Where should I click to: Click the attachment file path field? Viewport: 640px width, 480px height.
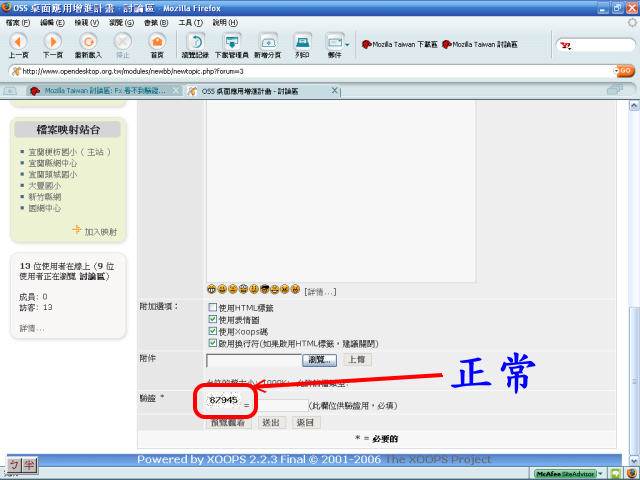pyautogui.click(x=254, y=360)
